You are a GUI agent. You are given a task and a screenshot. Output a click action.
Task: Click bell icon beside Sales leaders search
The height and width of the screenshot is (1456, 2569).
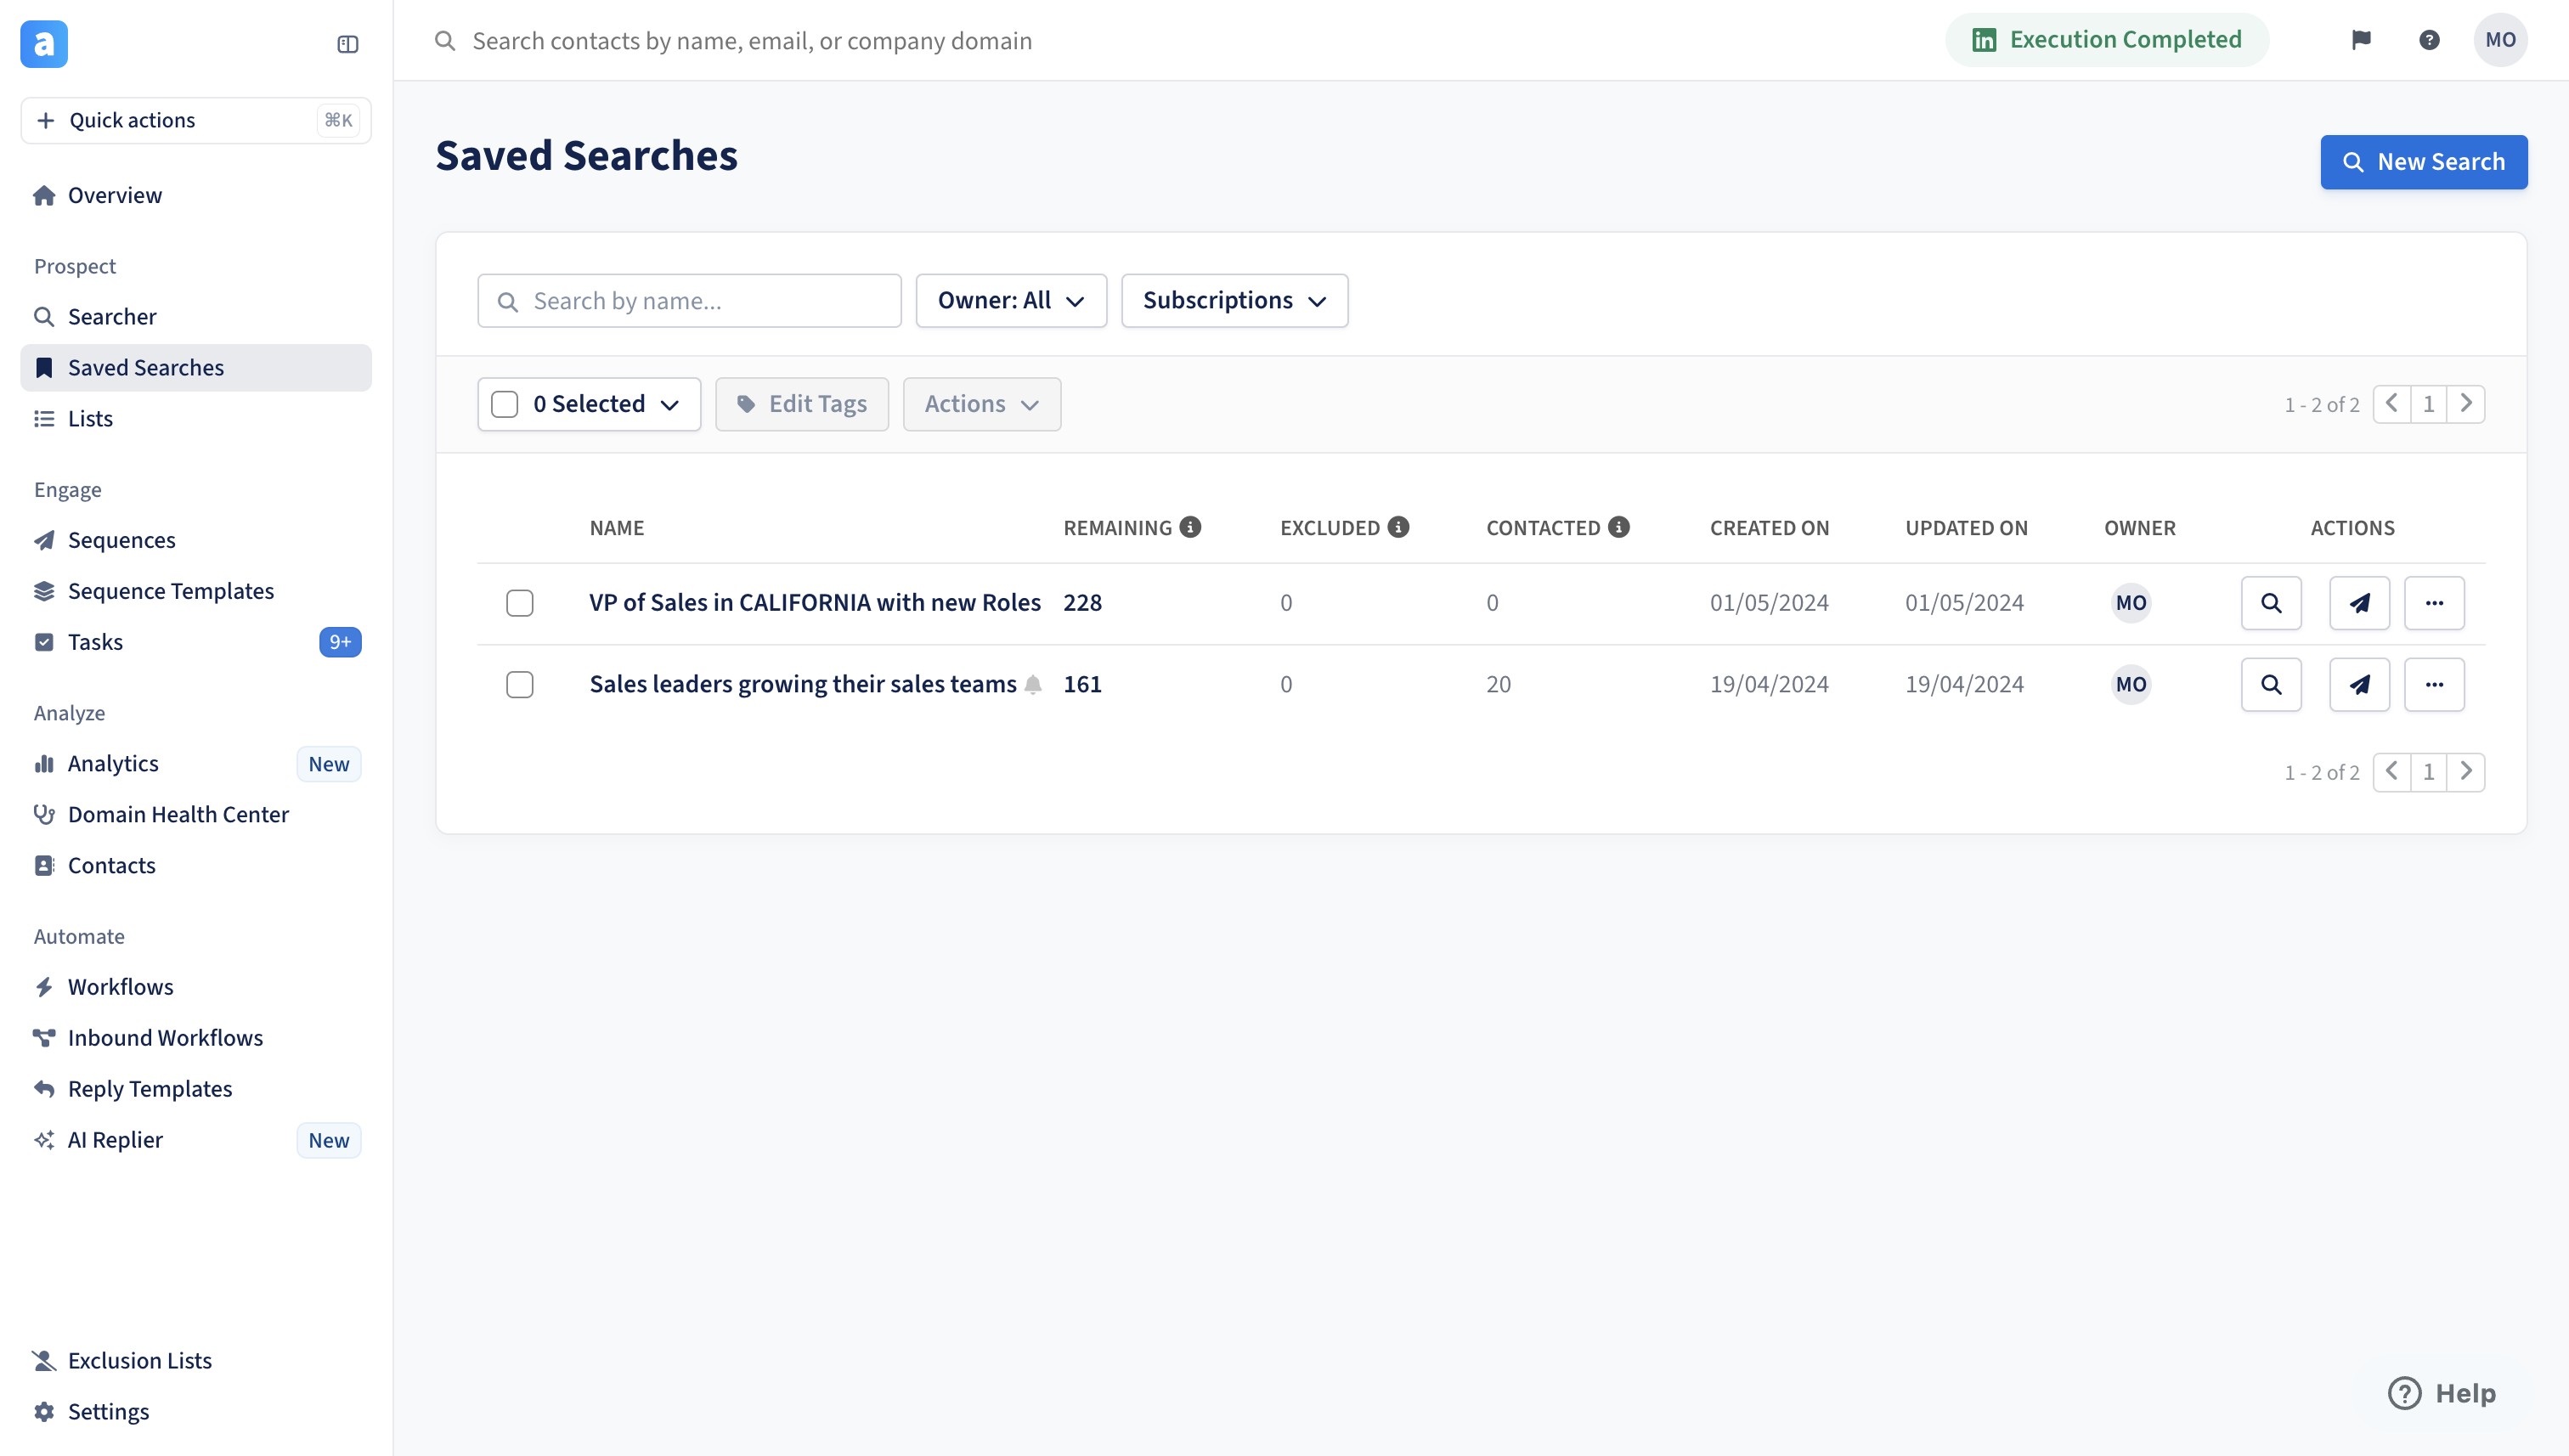(x=1033, y=685)
